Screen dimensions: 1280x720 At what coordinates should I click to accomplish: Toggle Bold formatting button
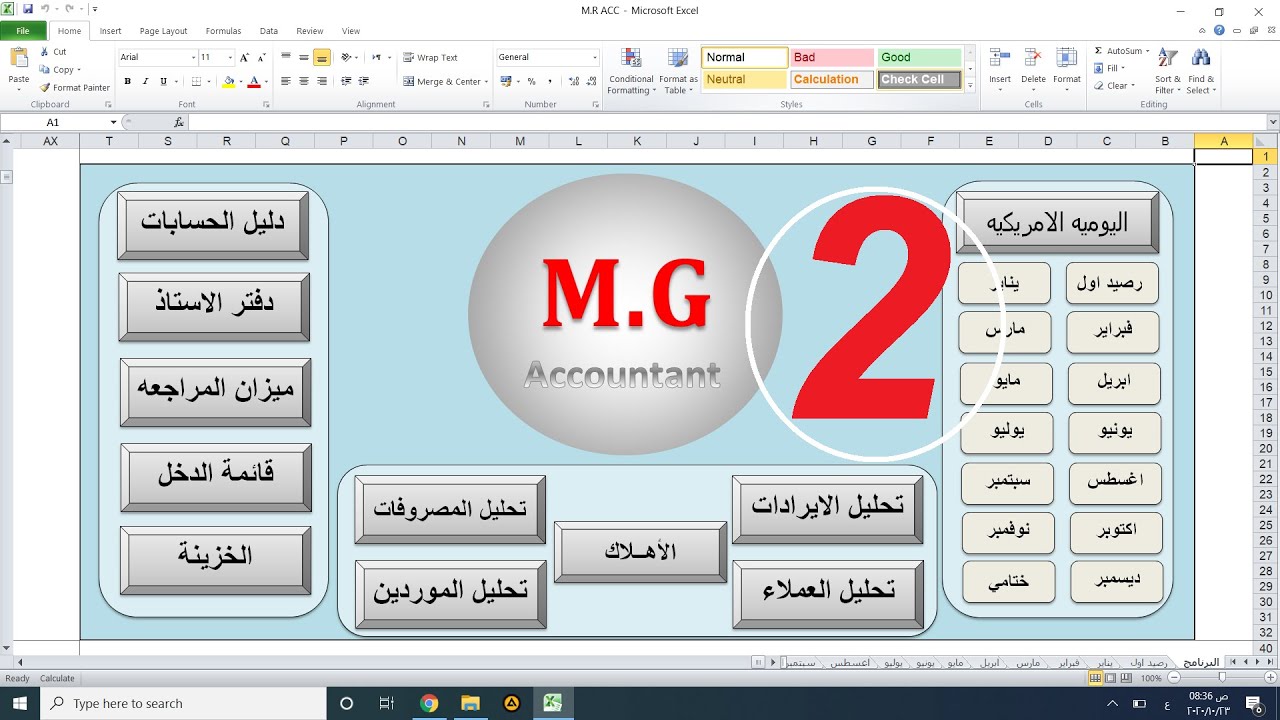128,82
